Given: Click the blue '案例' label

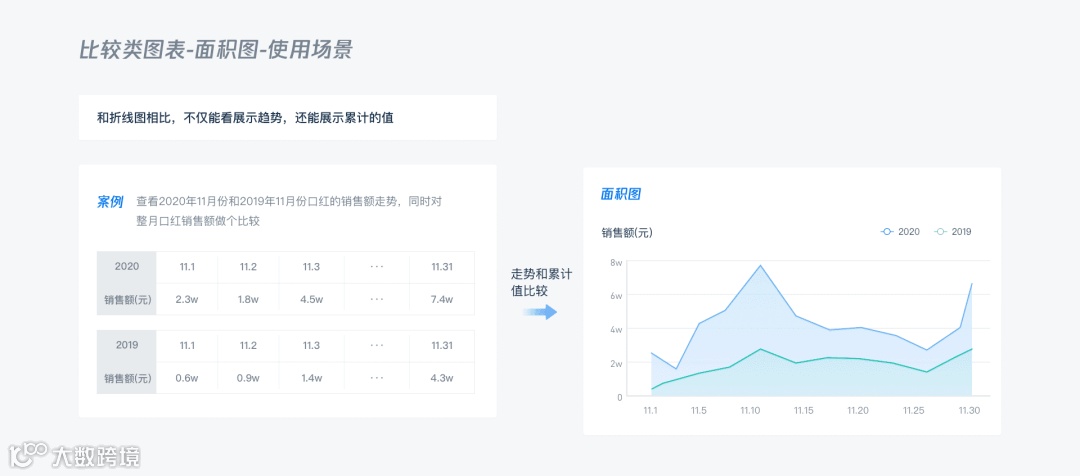Looking at the screenshot, I should point(110,202).
